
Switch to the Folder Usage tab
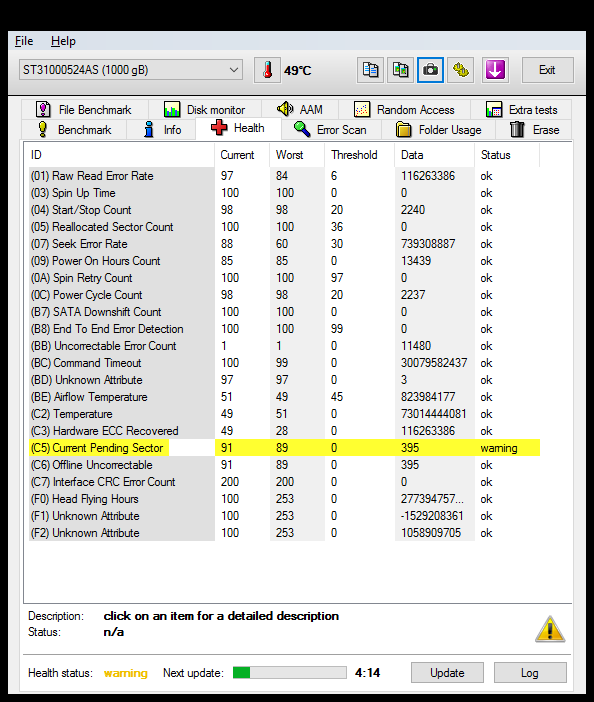click(439, 130)
